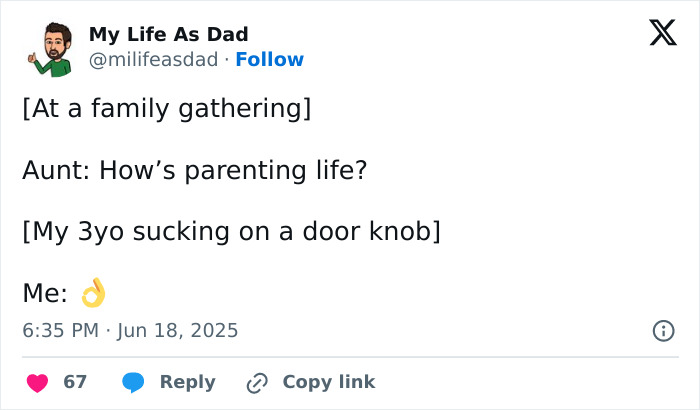
Task: Click the OK hand emoji
Action: [93, 293]
